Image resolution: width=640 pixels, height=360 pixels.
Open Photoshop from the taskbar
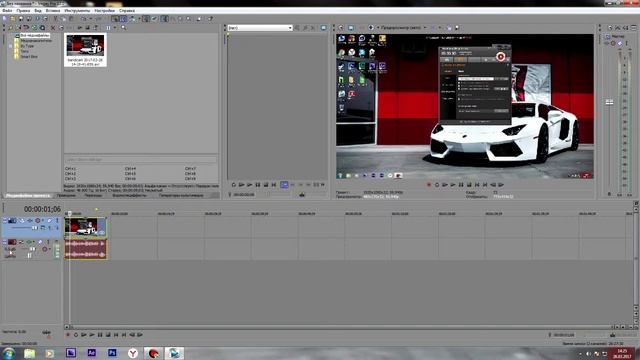pyautogui.click(x=112, y=353)
